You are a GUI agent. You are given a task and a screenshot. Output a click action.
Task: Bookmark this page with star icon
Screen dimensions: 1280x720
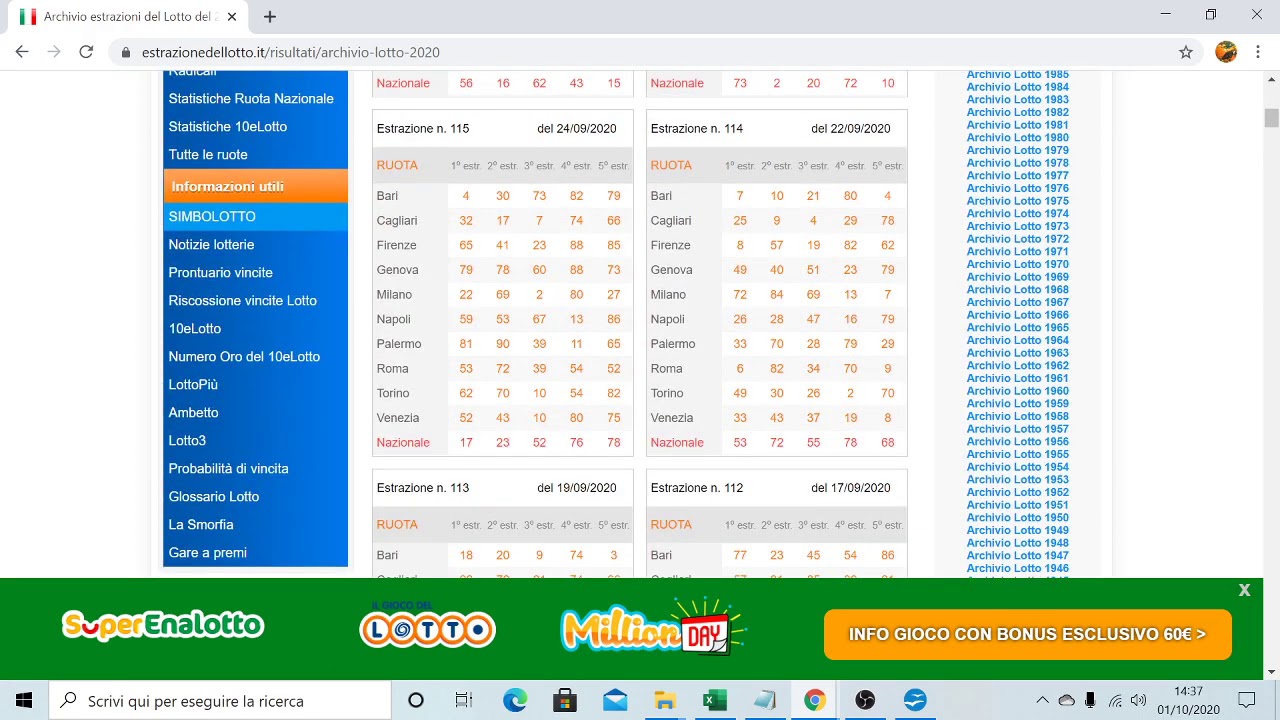click(x=1186, y=52)
